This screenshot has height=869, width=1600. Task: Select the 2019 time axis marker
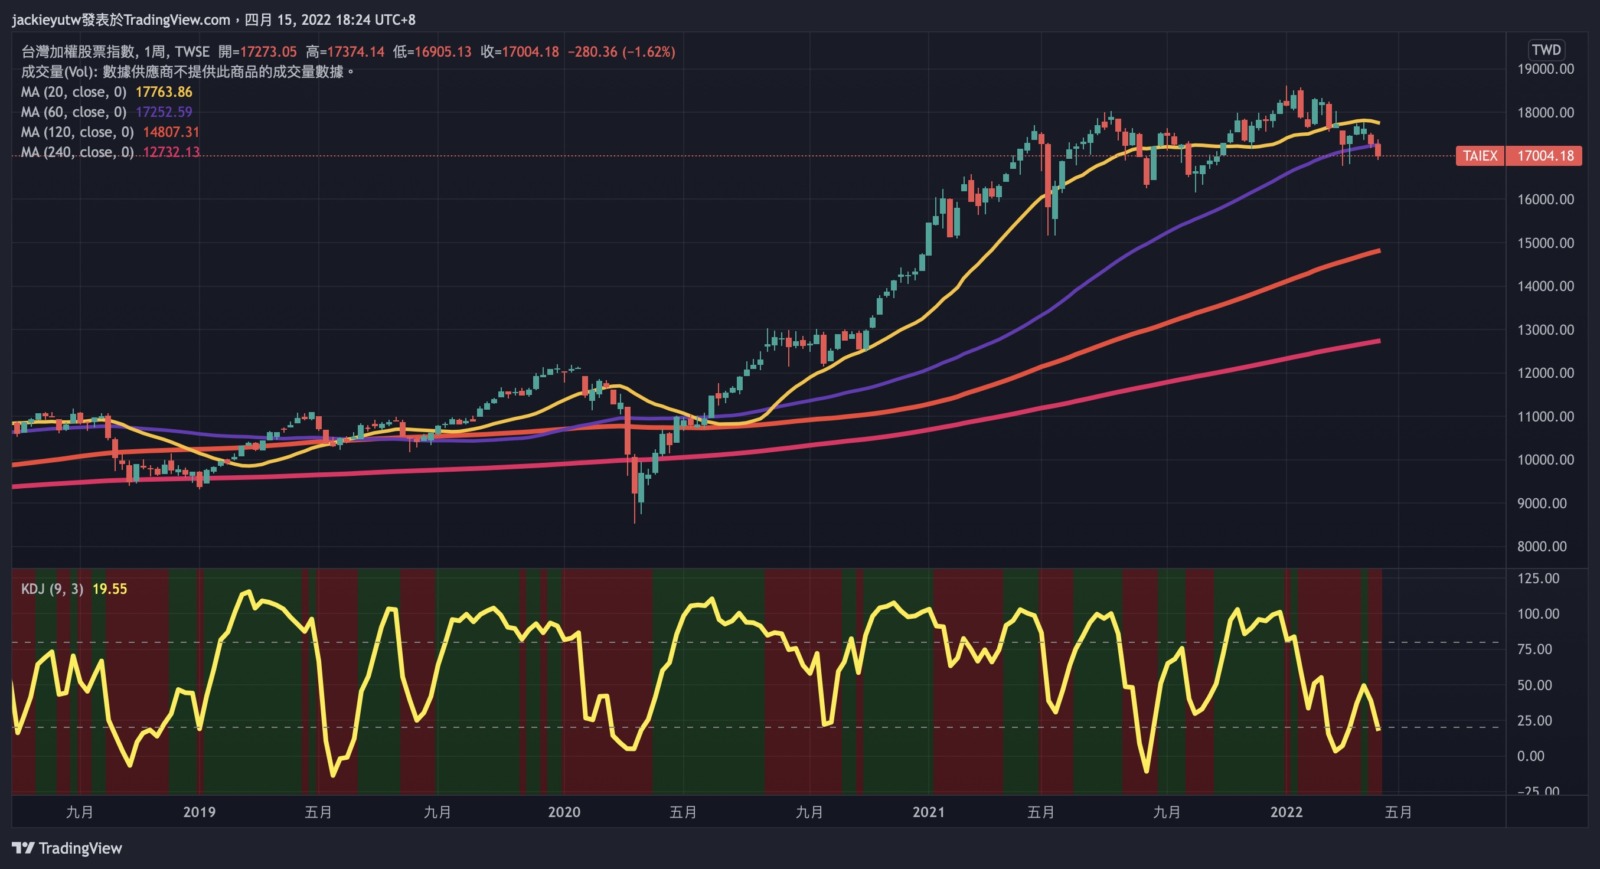click(x=199, y=812)
